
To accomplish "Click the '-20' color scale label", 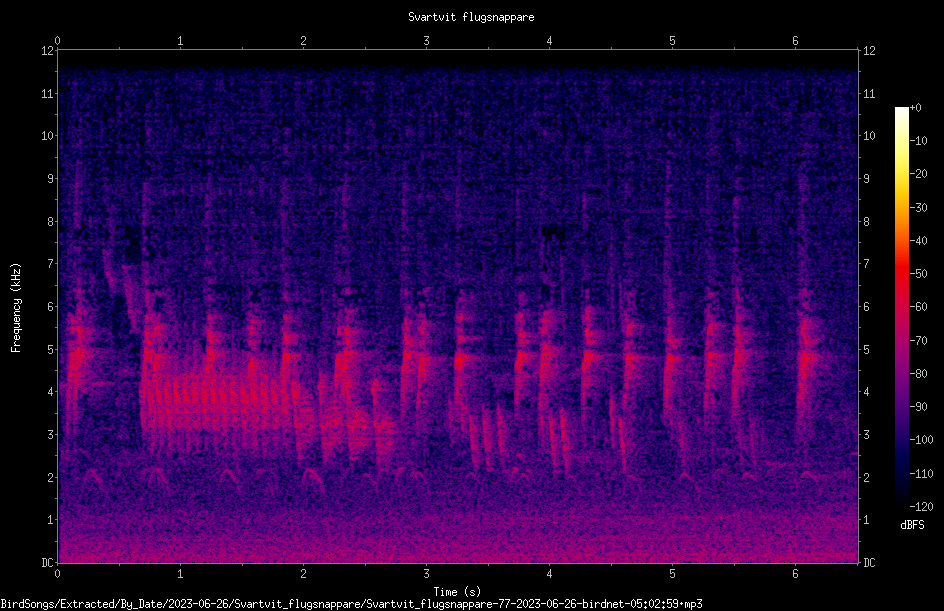I will [918, 174].
